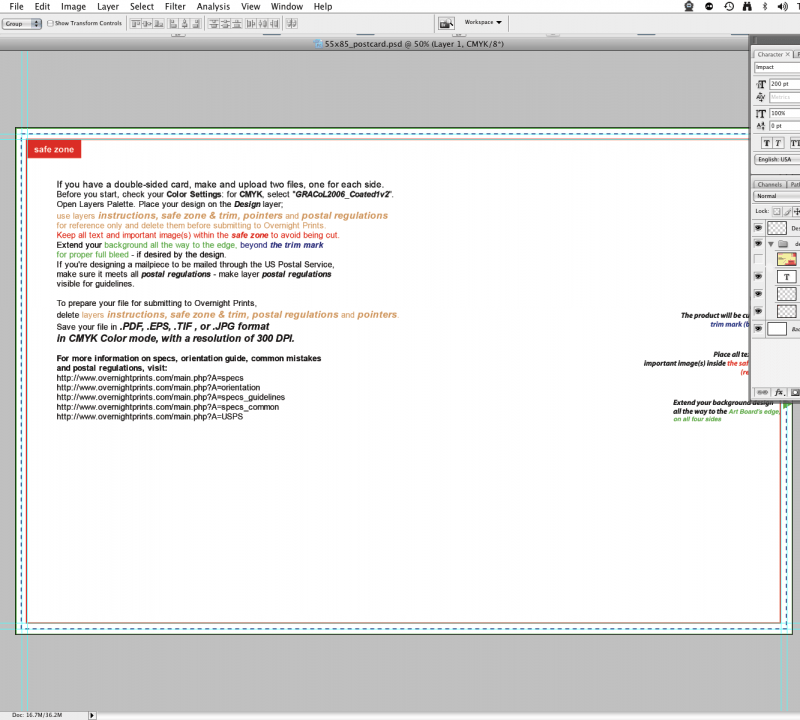This screenshot has width=800, height=720.
Task: Switch to the Channels tab
Action: [x=769, y=185]
